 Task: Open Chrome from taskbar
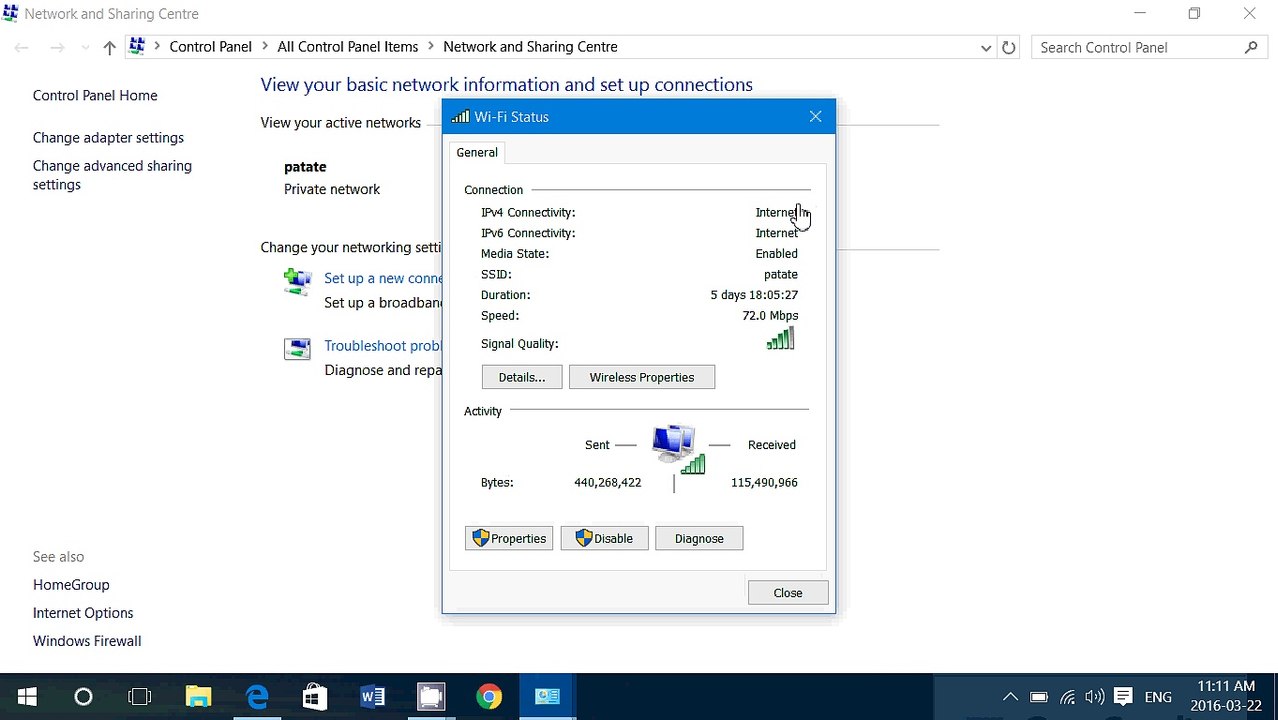point(489,697)
